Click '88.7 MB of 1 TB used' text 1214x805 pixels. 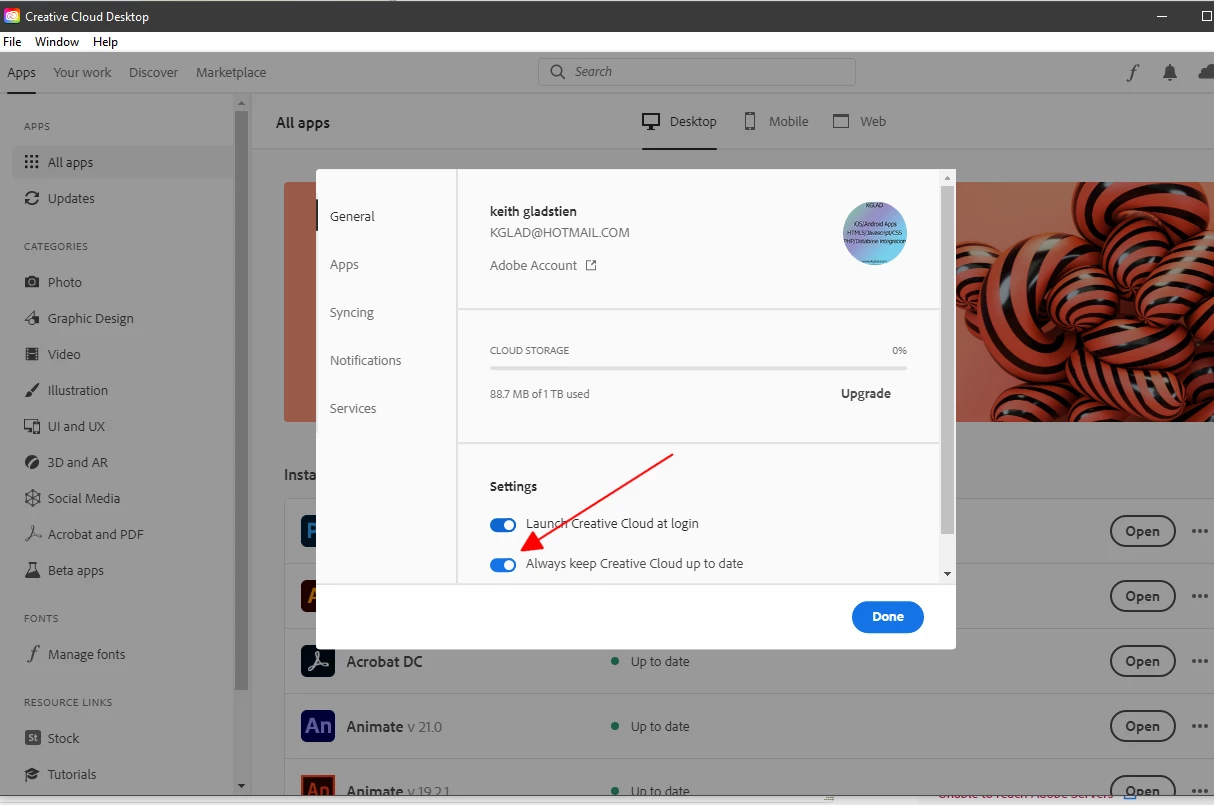pos(539,394)
